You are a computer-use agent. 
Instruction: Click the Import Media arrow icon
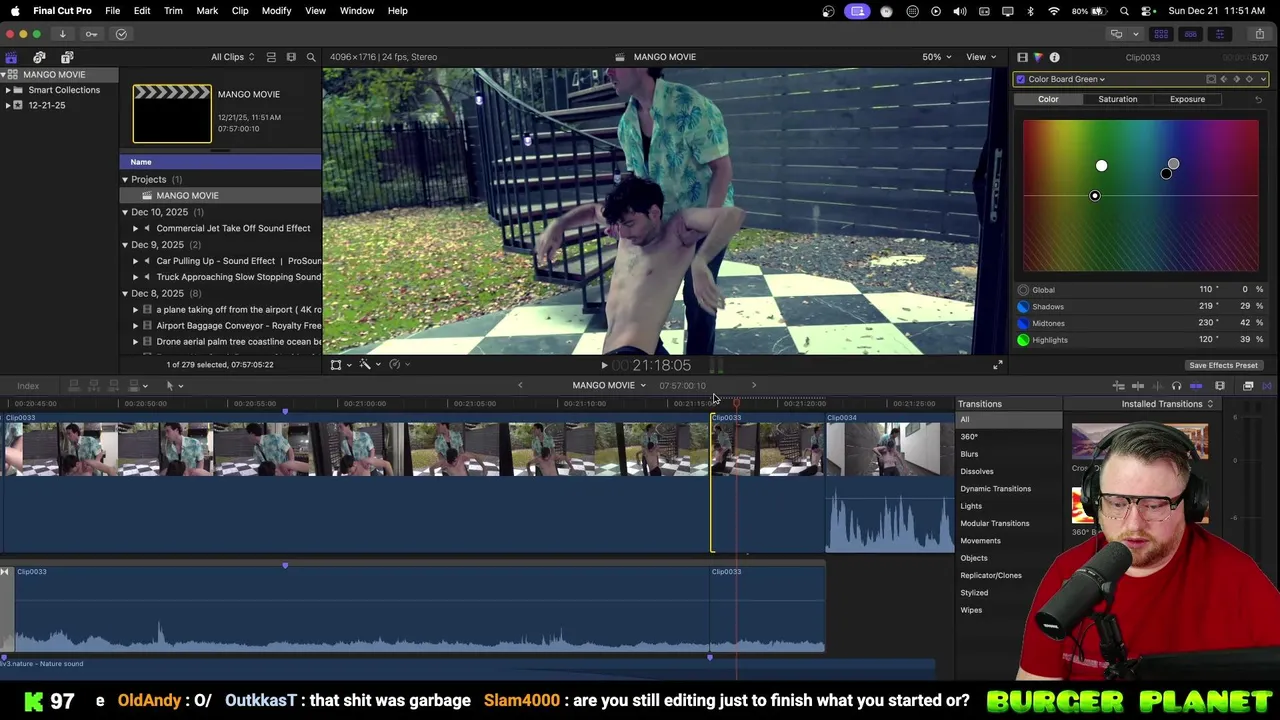pos(62,34)
